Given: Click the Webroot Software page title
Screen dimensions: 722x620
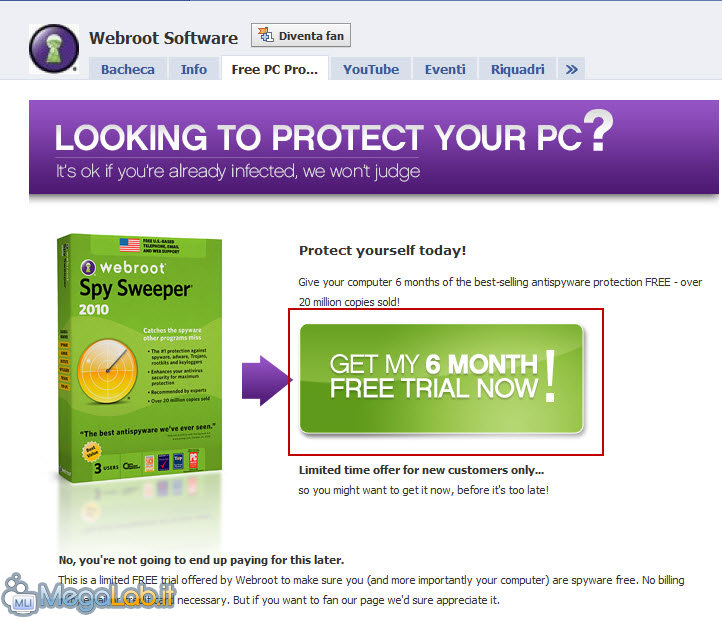Looking at the screenshot, I should pos(163,38).
